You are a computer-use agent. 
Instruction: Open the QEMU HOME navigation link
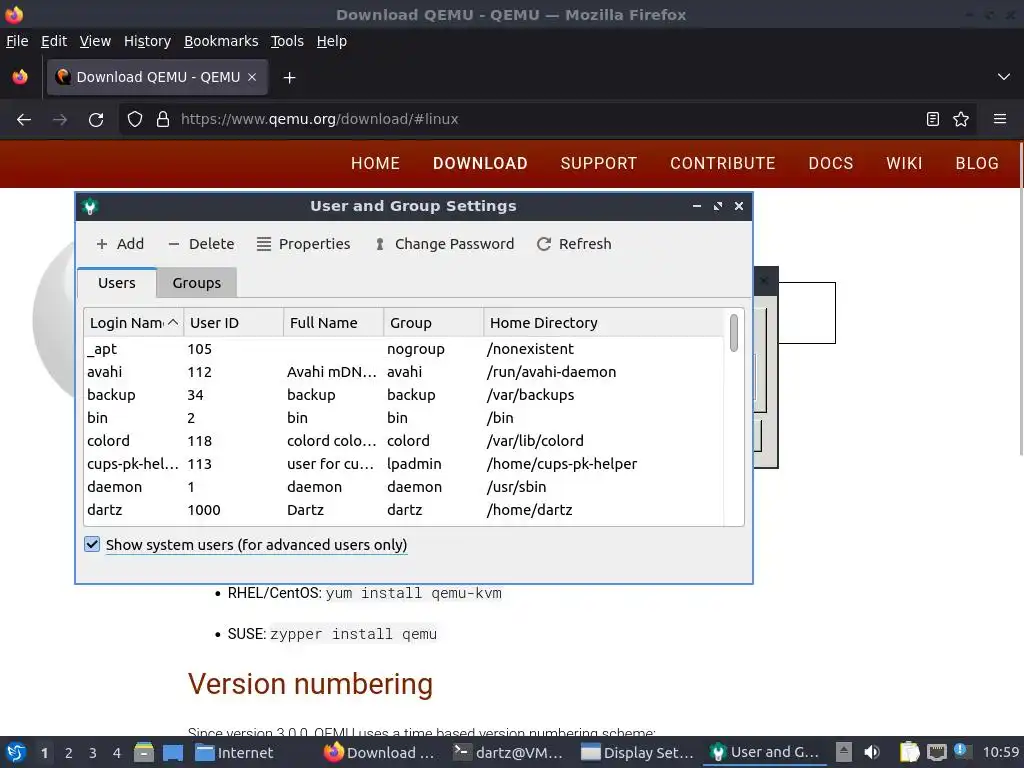click(x=376, y=163)
